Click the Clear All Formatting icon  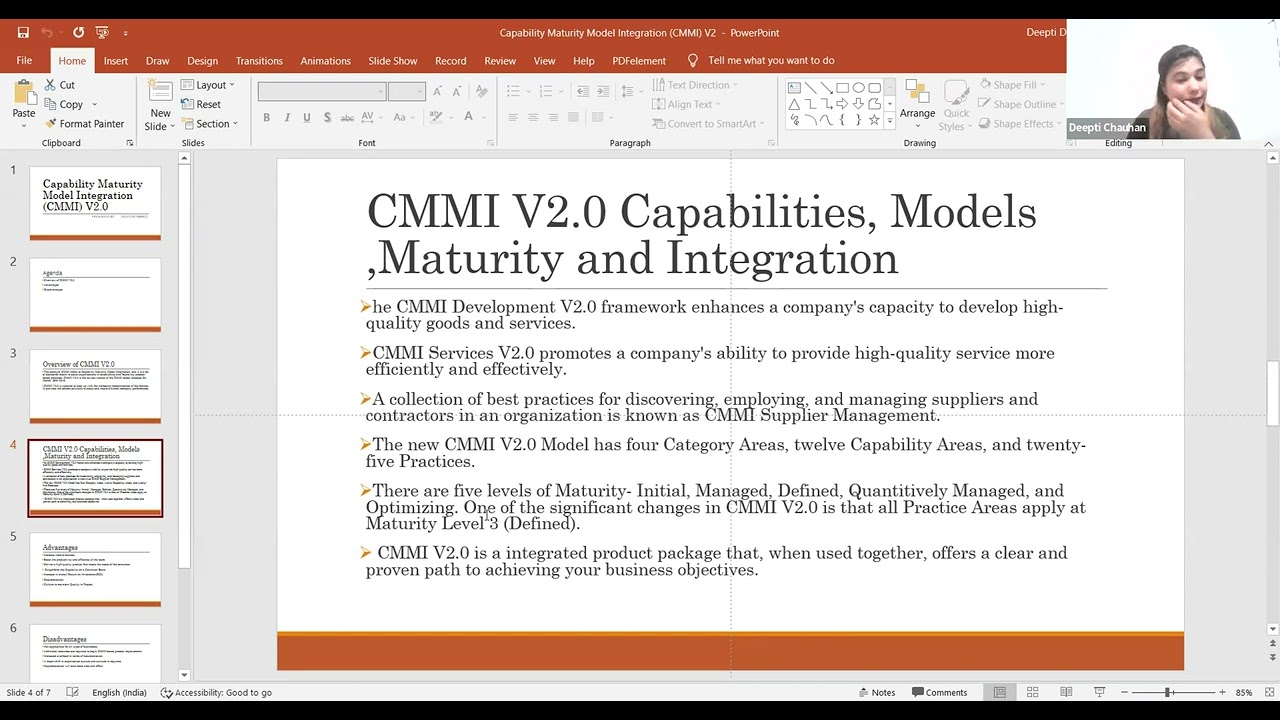[x=481, y=91]
